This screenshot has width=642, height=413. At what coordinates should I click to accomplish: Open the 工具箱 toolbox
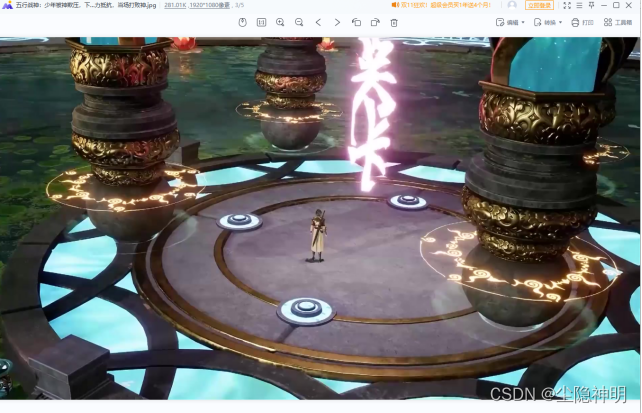618,23
